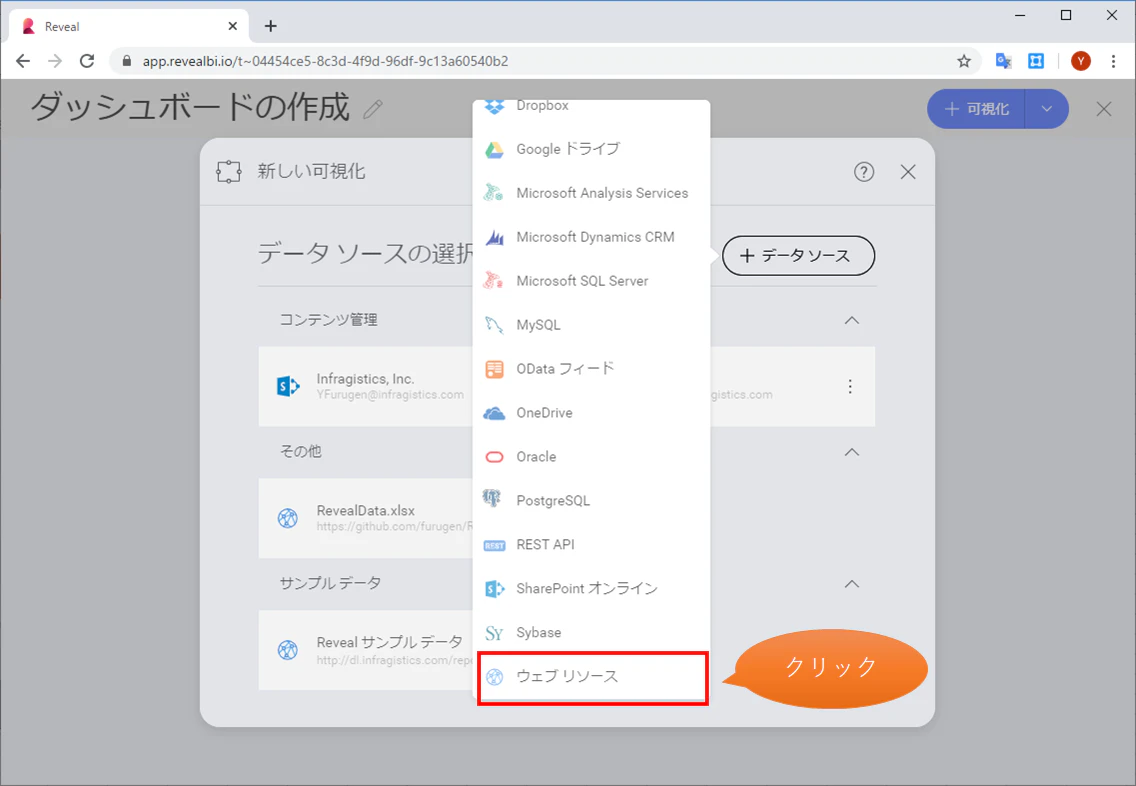
Task: Open a new browser tab
Action: point(270,26)
